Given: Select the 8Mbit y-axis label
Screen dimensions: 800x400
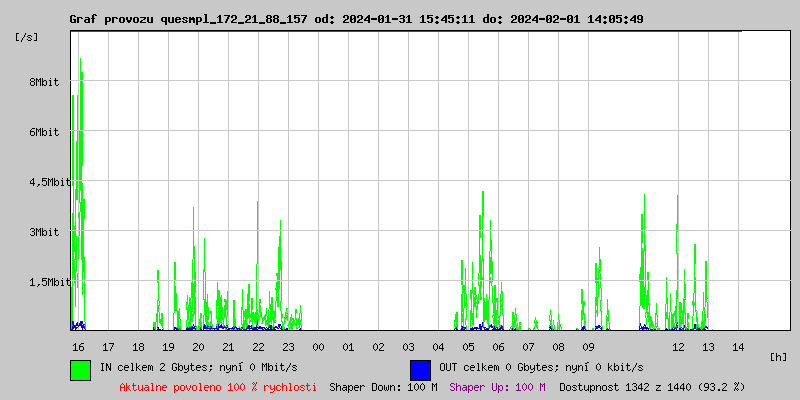Looking at the screenshot, I should [44, 82].
